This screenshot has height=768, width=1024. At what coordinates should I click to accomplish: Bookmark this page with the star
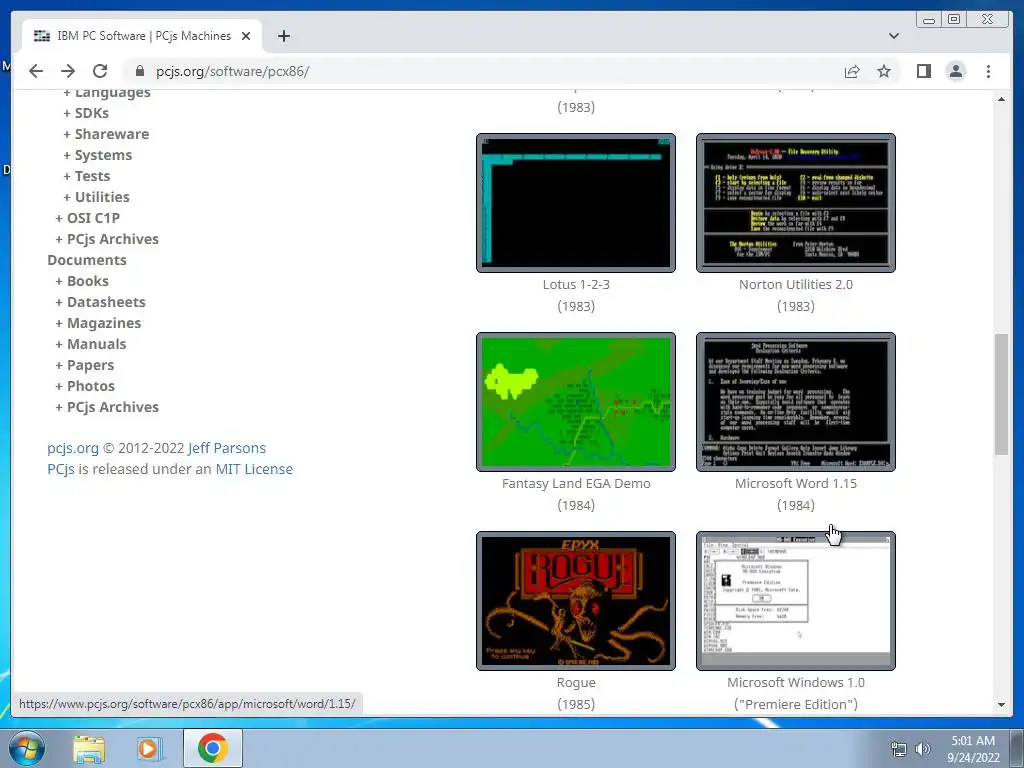click(x=884, y=71)
